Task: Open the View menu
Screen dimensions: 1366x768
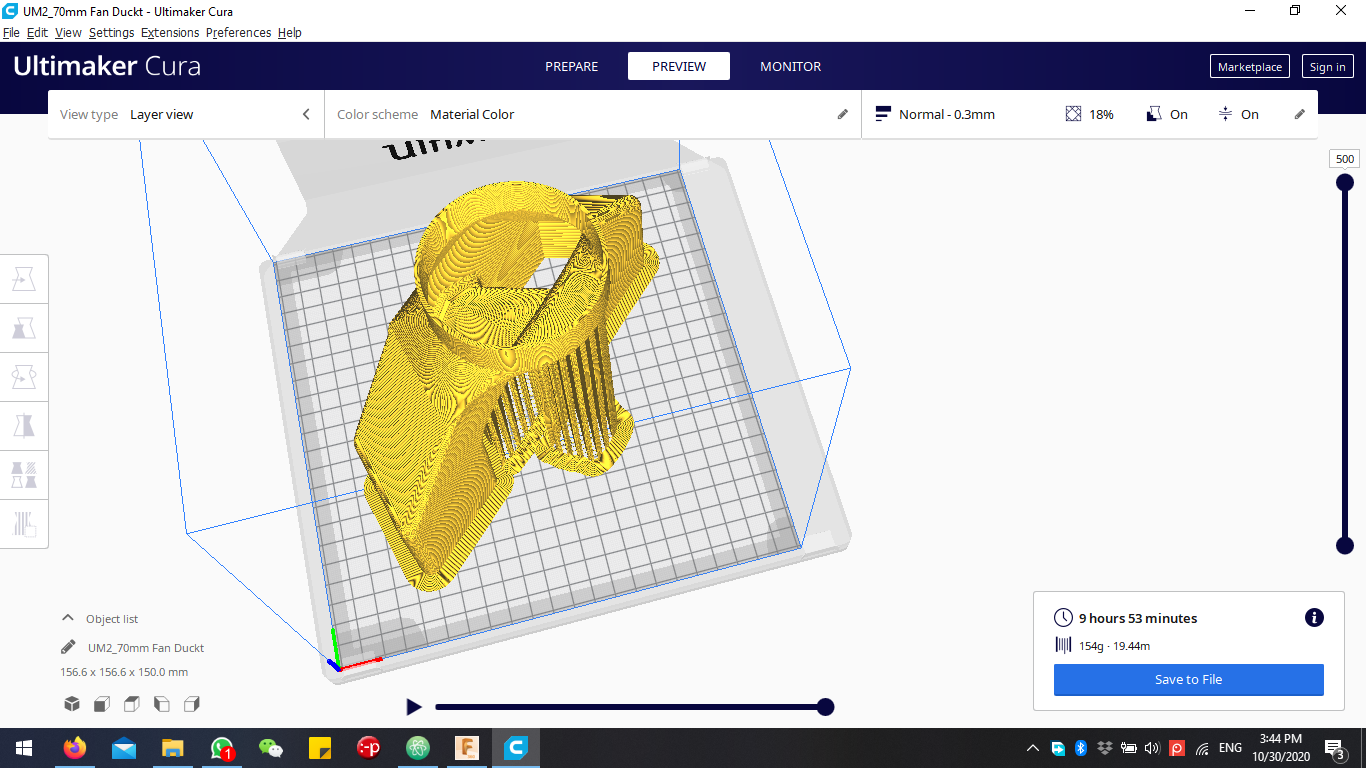Action: click(x=68, y=32)
